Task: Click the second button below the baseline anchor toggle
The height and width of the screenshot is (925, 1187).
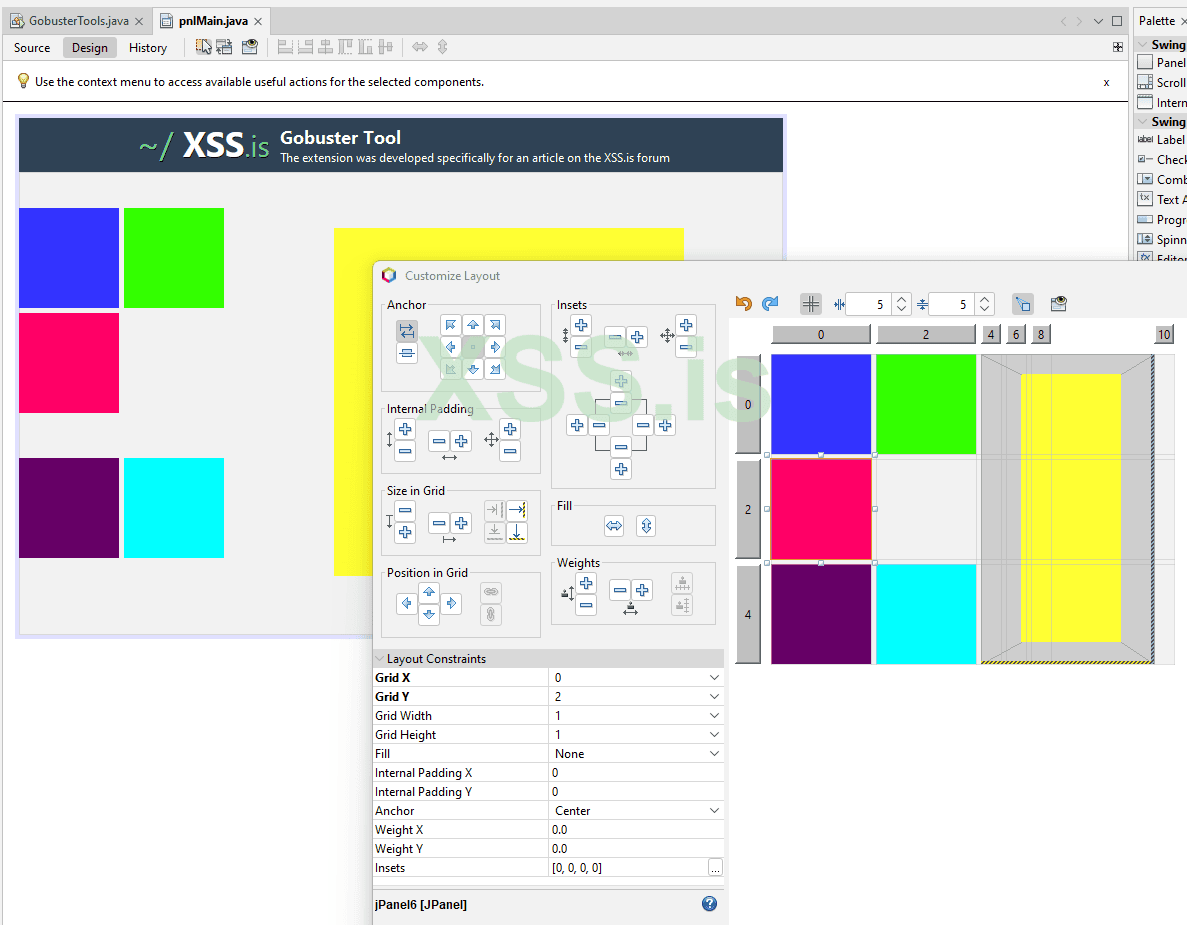Action: coord(407,353)
